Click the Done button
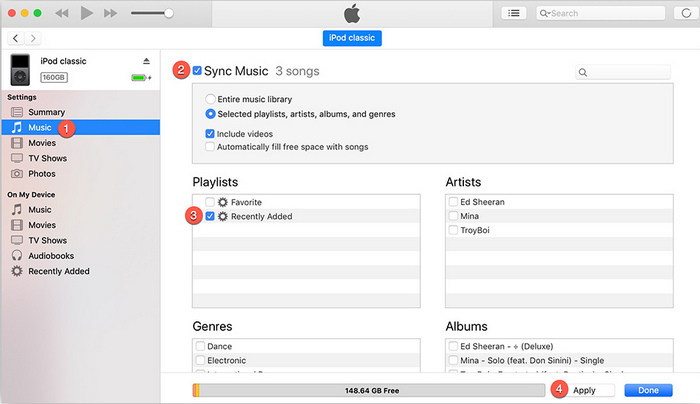700x404 pixels. [x=648, y=390]
